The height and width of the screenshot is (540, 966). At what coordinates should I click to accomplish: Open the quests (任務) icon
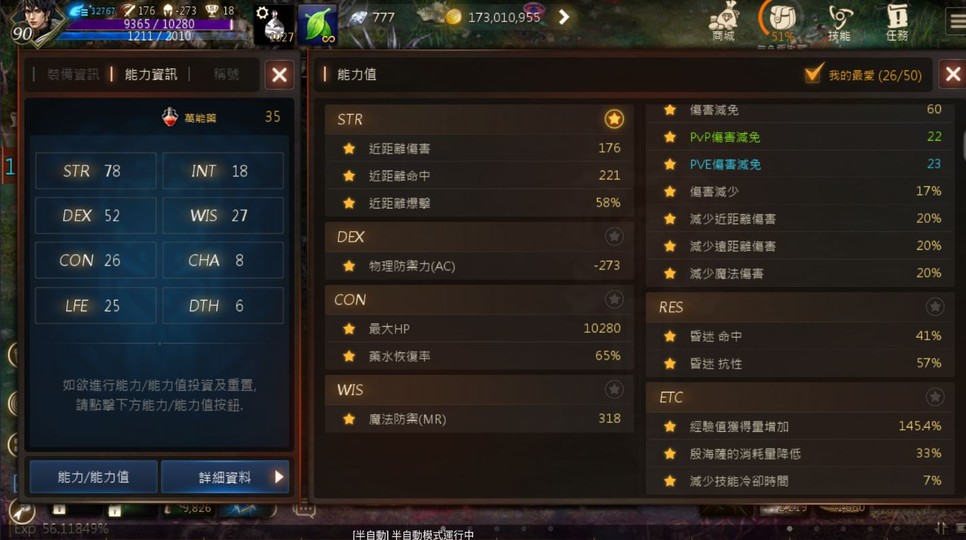coord(897,22)
